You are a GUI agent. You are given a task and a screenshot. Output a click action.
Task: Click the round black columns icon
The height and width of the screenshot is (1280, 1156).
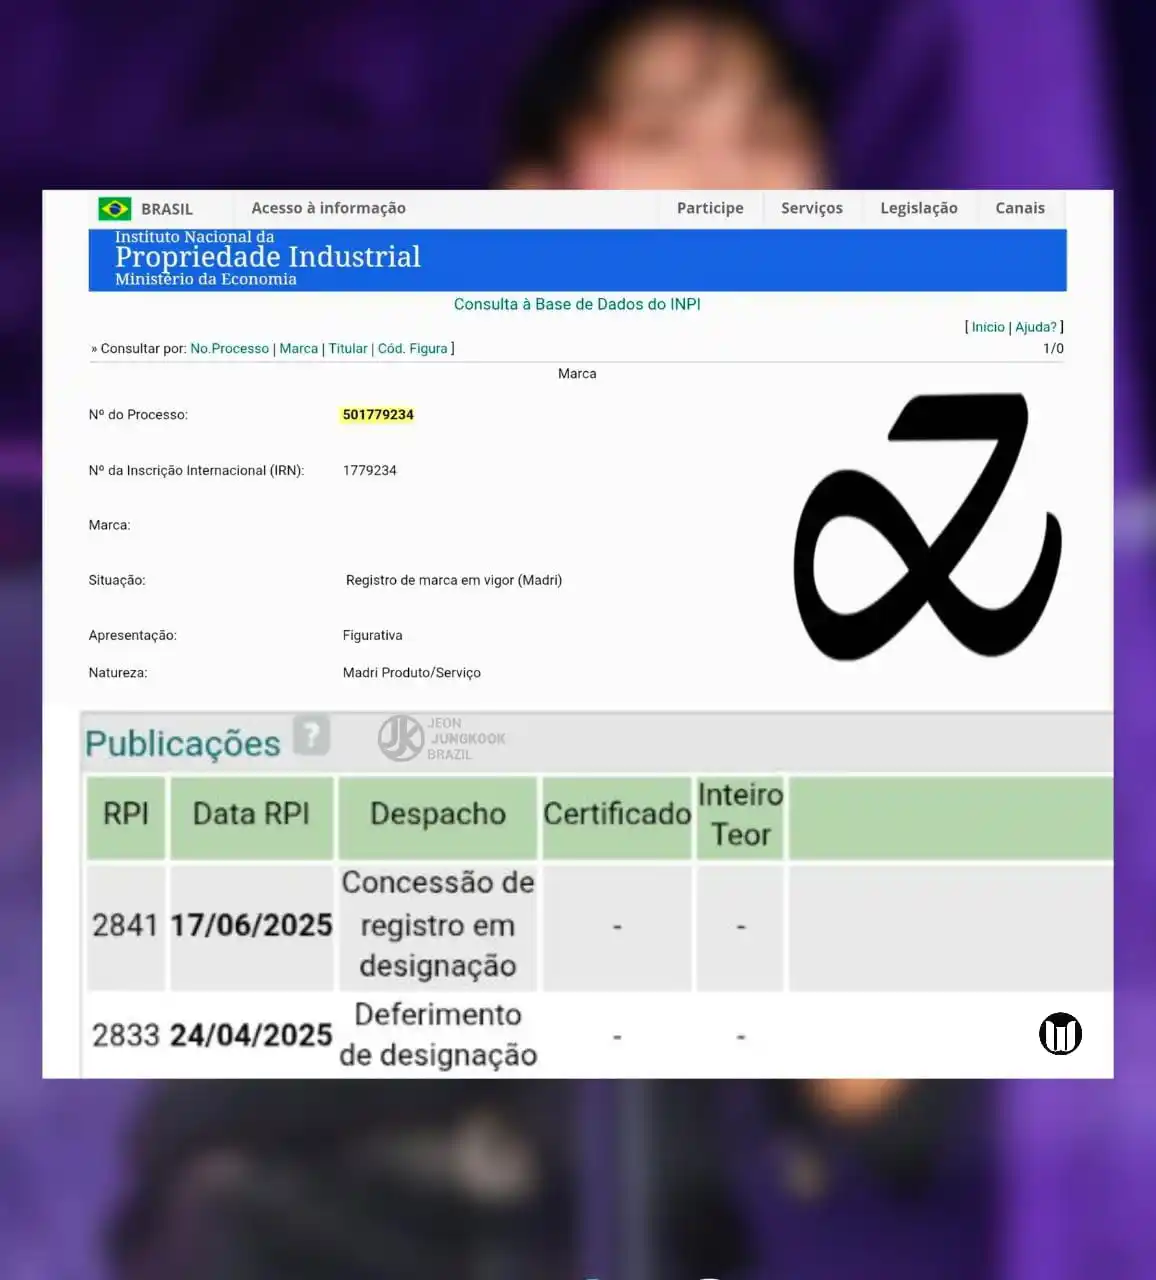1060,1034
